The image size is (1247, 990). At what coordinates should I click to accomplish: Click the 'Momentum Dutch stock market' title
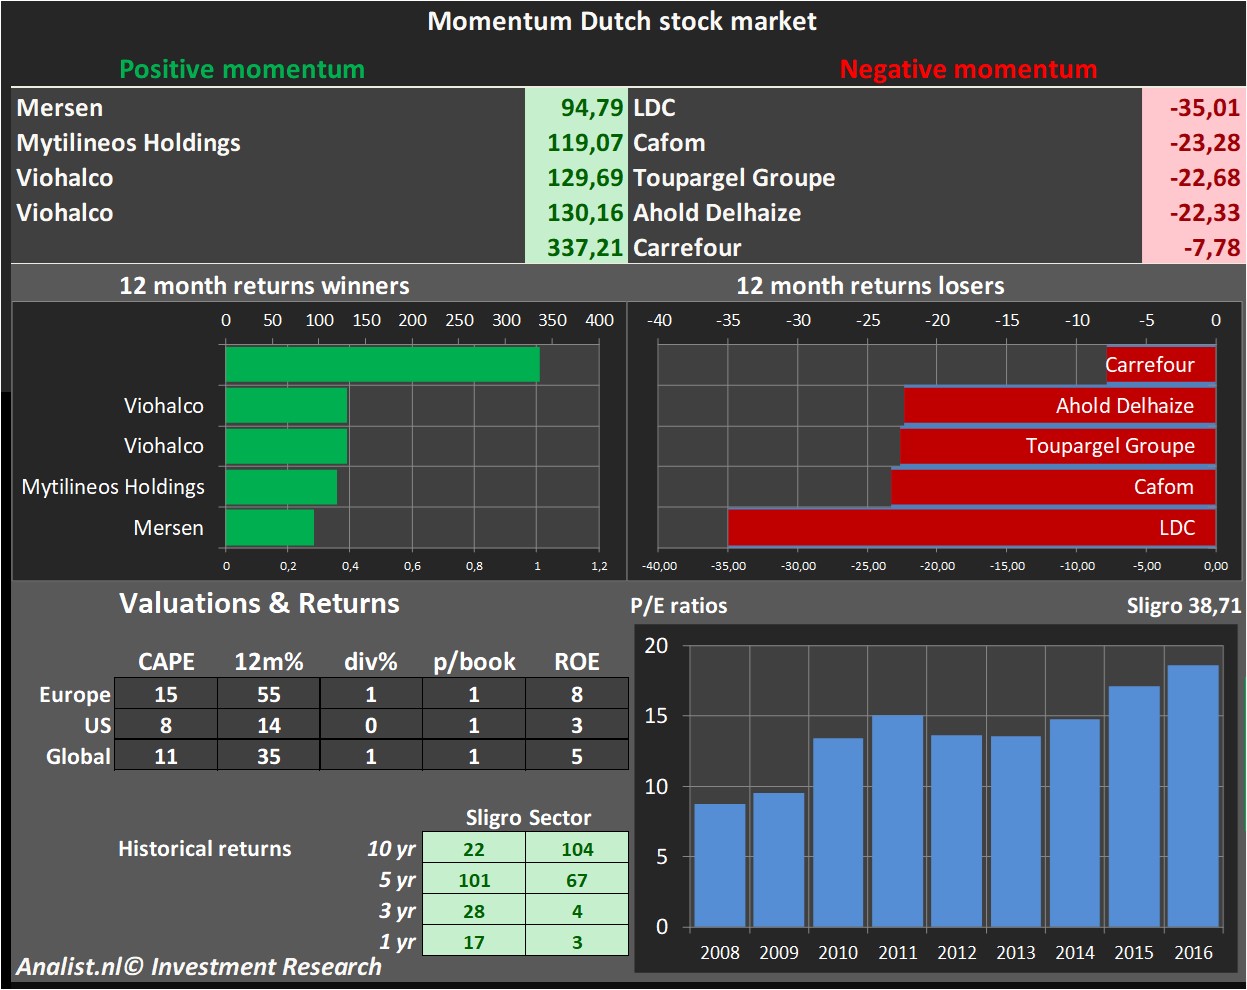coord(622,21)
